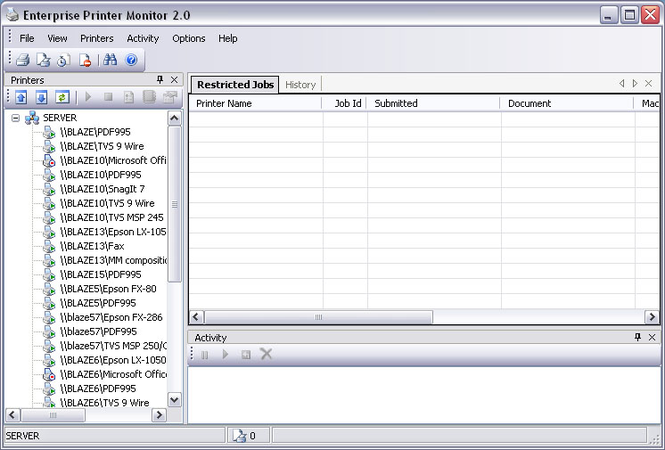Click the delete X icon in Activity toolbar
665x450 pixels.
266,354
